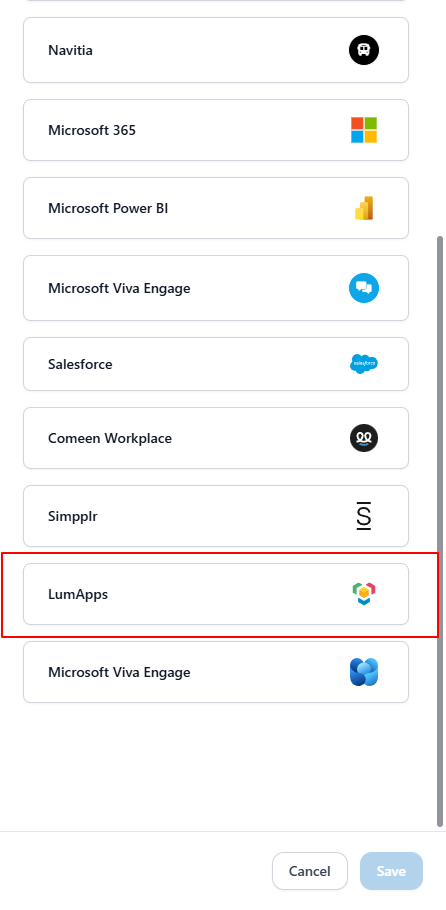The image size is (446, 910).
Task: Choose the Microsoft 365 text label
Action: click(92, 130)
